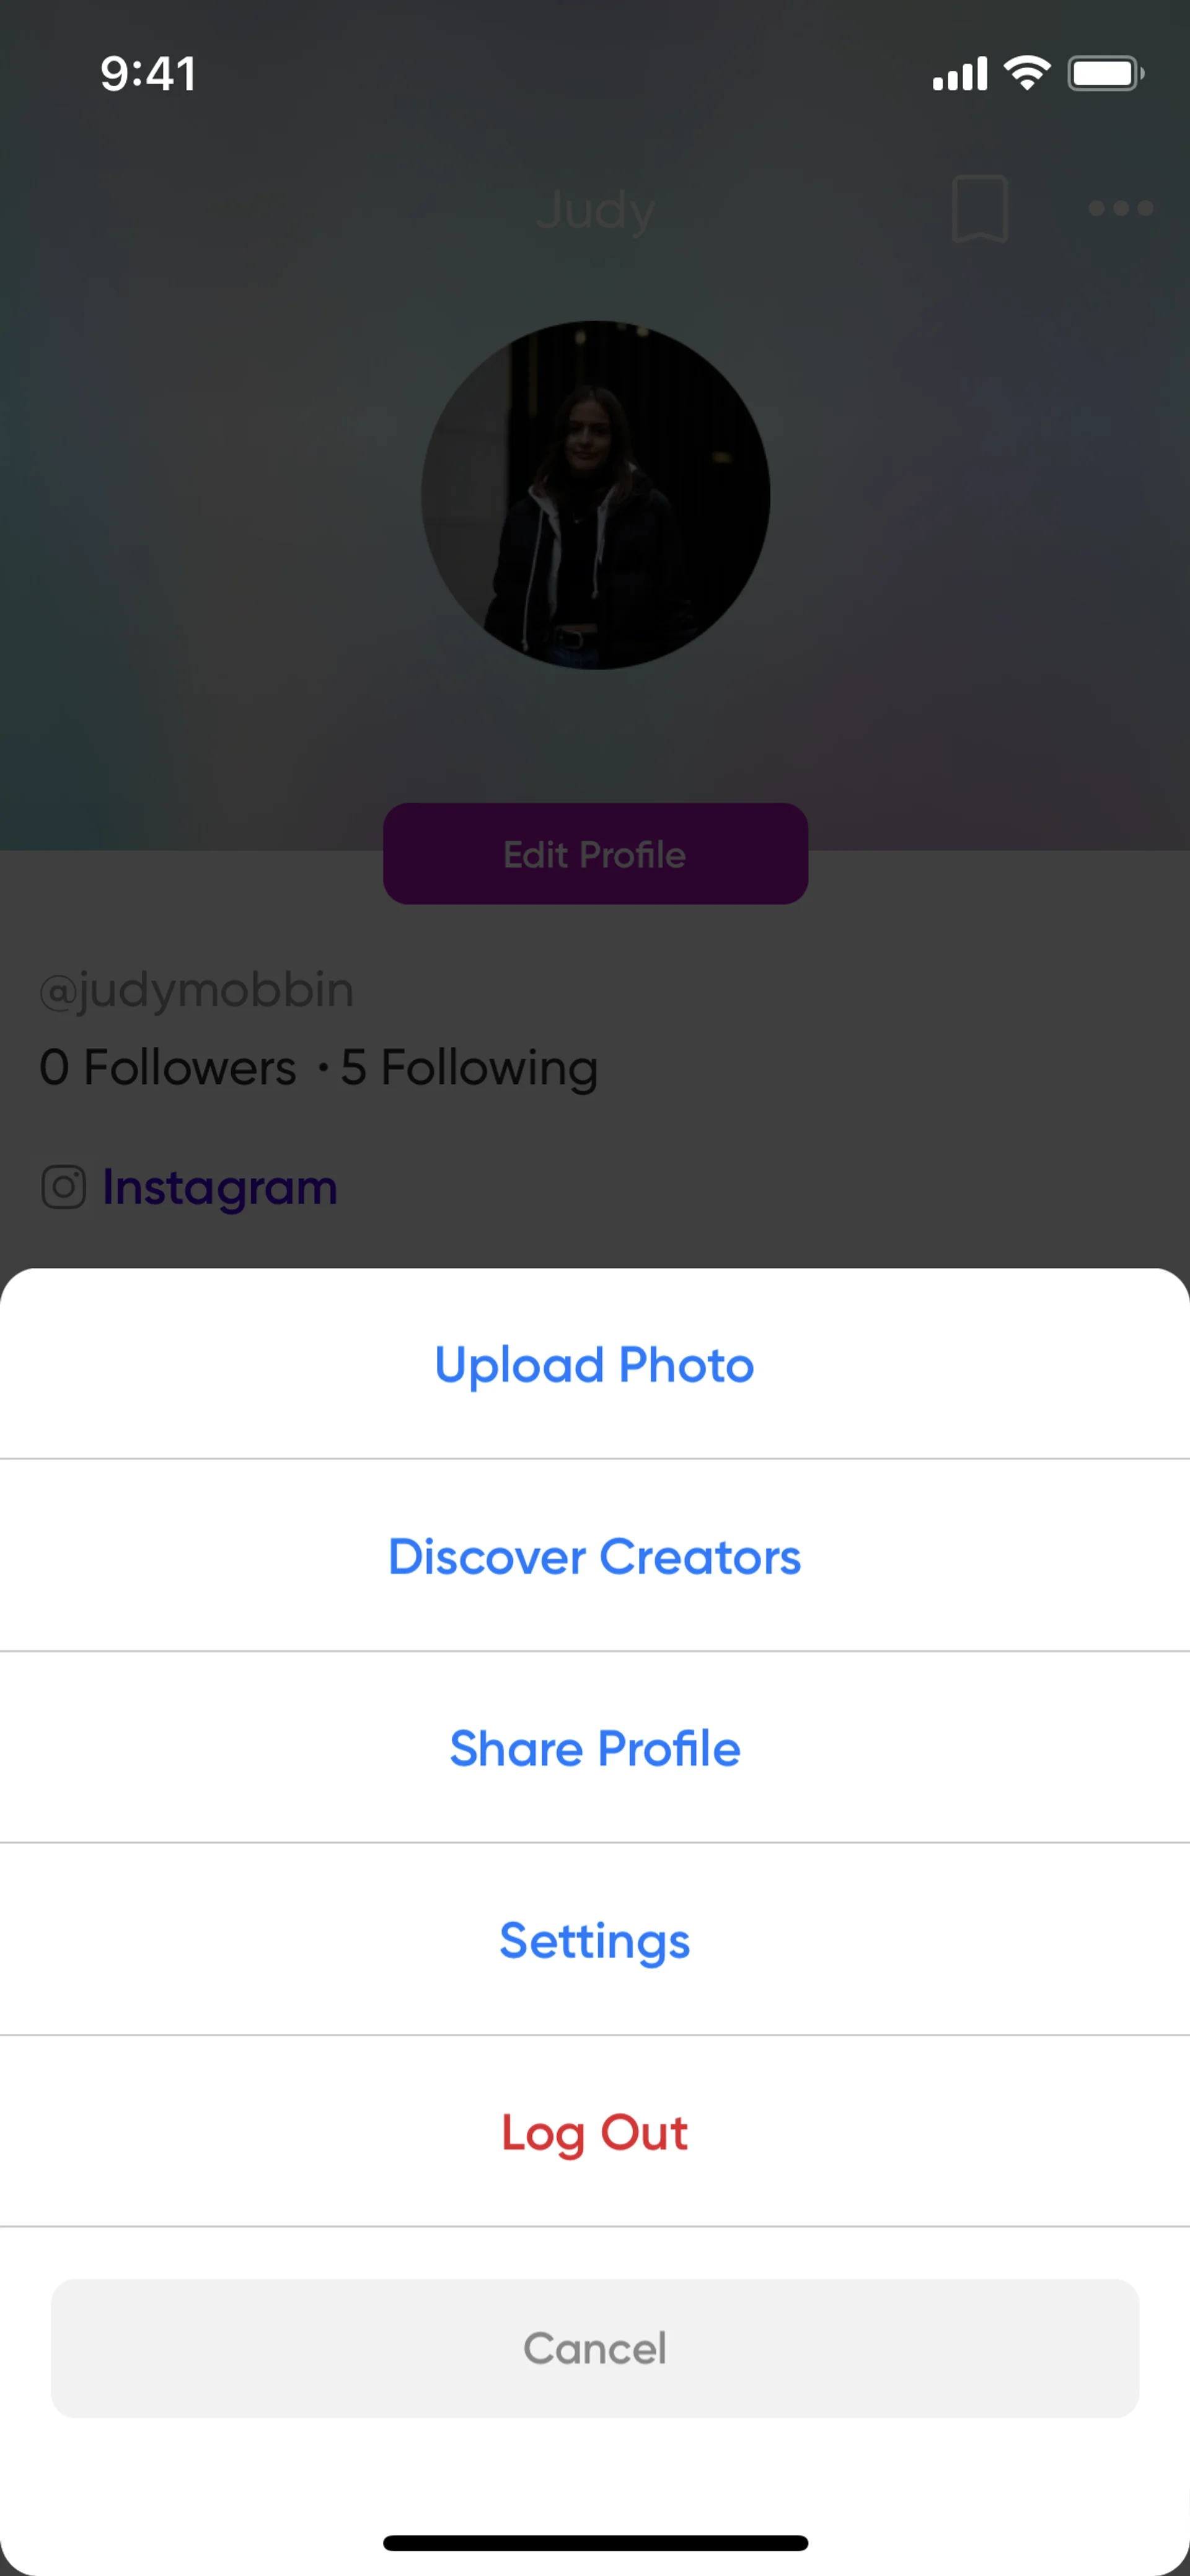Screen dimensions: 1190x2576
Task: Tap the Wi-Fi status icon
Action: (x=1027, y=73)
